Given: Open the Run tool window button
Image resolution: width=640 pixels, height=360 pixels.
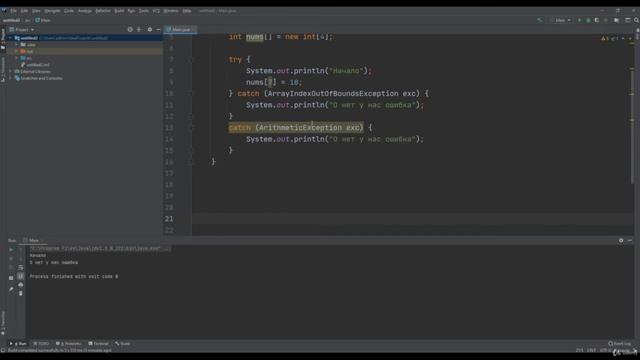Looking at the screenshot, I should [18, 344].
